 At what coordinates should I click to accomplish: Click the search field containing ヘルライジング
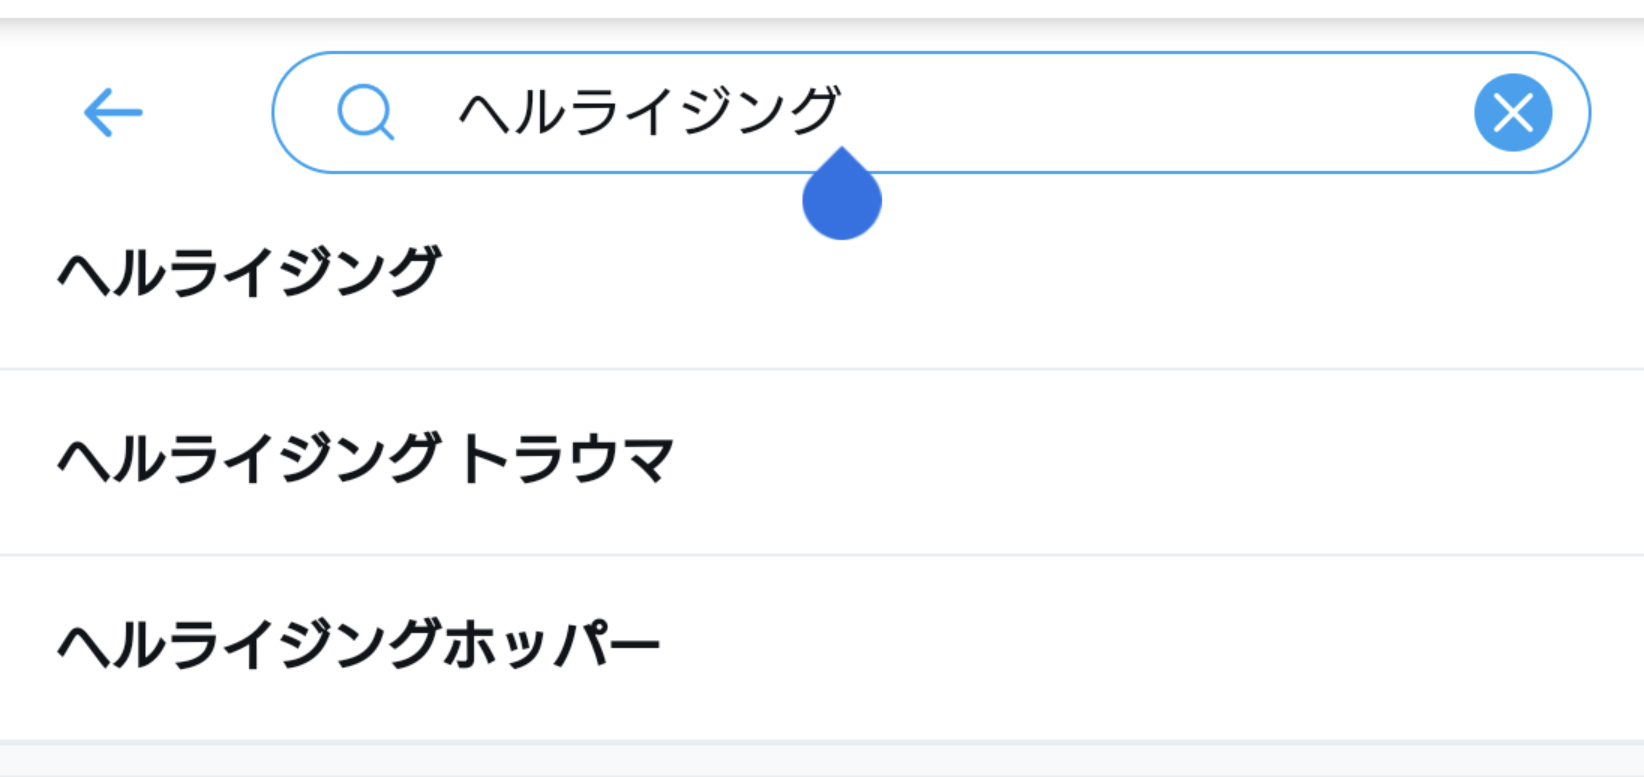(x=650, y=112)
